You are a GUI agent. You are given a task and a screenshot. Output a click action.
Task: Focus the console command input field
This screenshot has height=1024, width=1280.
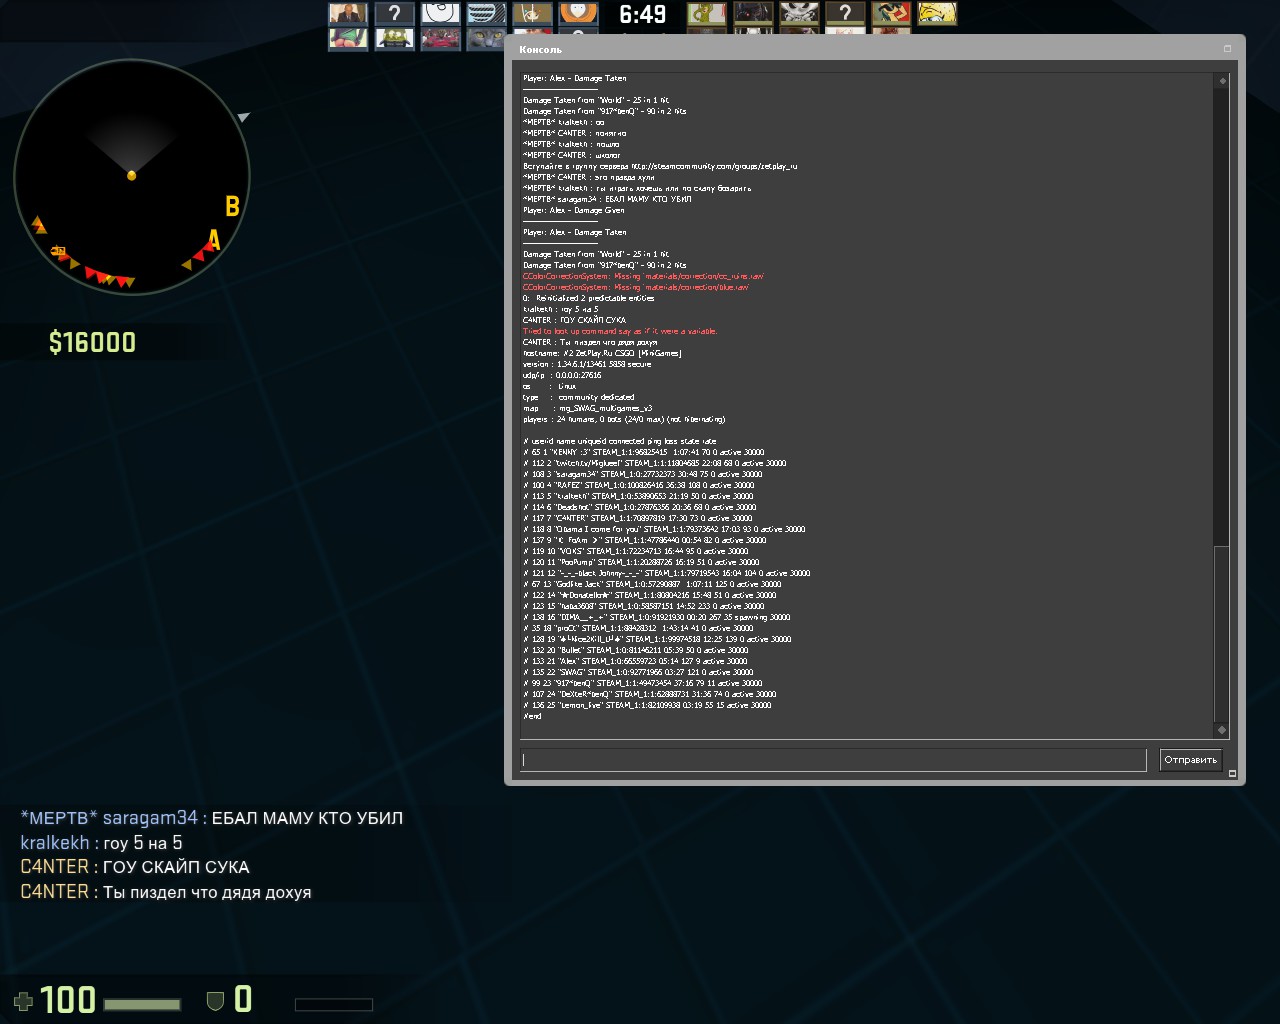click(x=832, y=760)
